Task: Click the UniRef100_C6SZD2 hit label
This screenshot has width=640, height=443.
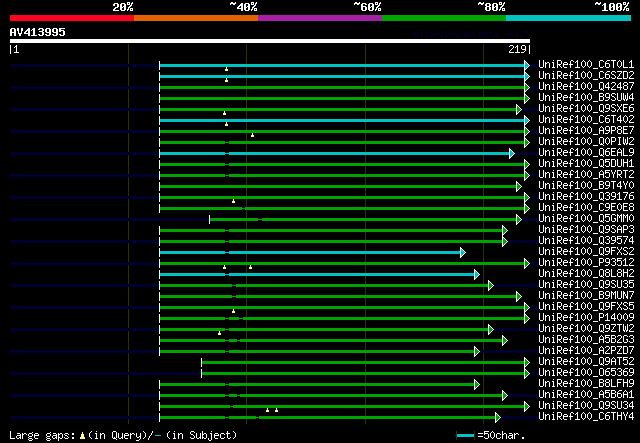Action: 586,76
